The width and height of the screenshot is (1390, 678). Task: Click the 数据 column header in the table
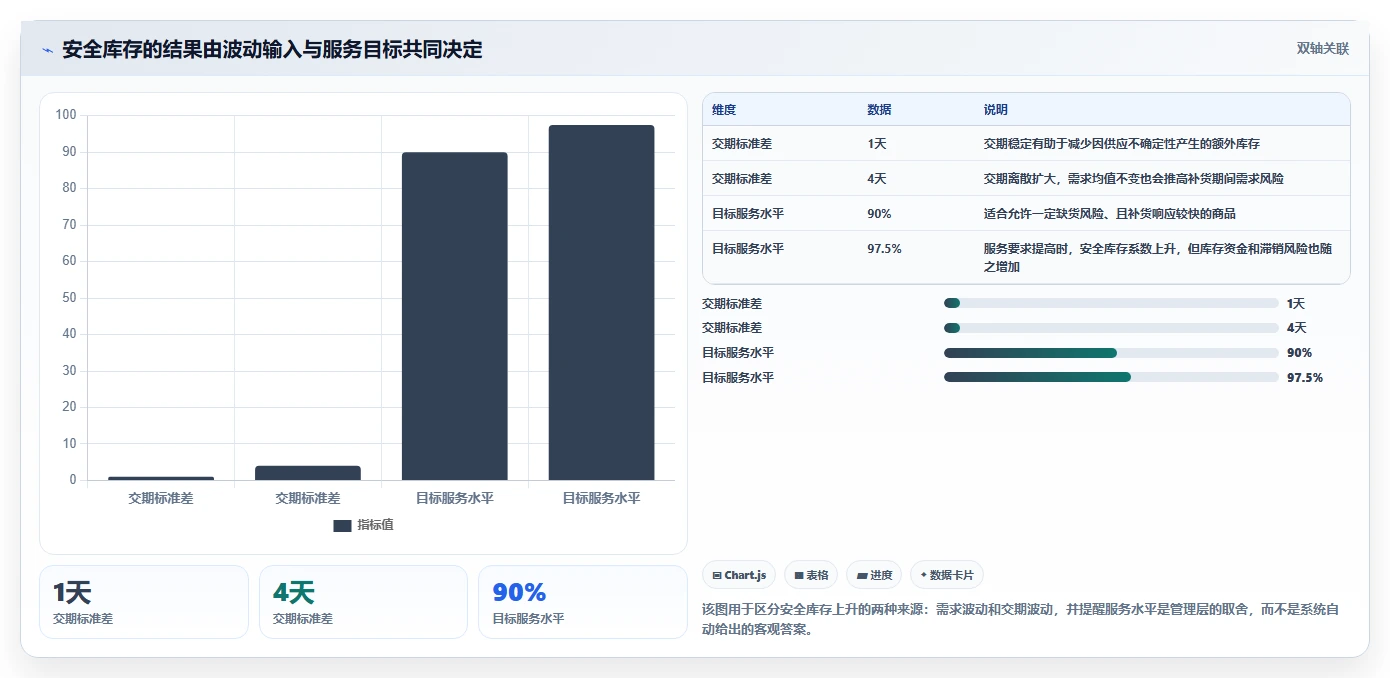click(879, 110)
